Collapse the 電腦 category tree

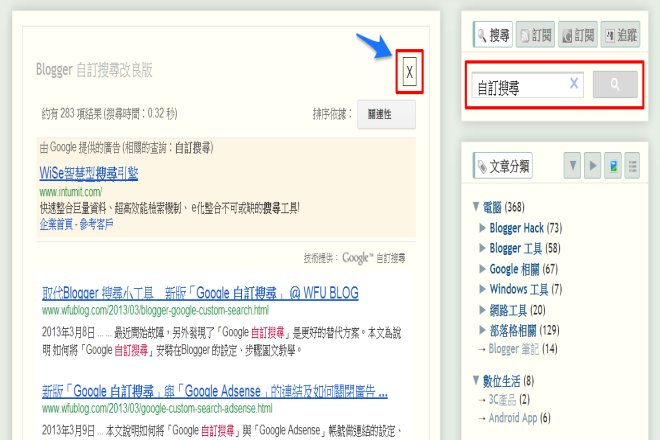click(476, 206)
